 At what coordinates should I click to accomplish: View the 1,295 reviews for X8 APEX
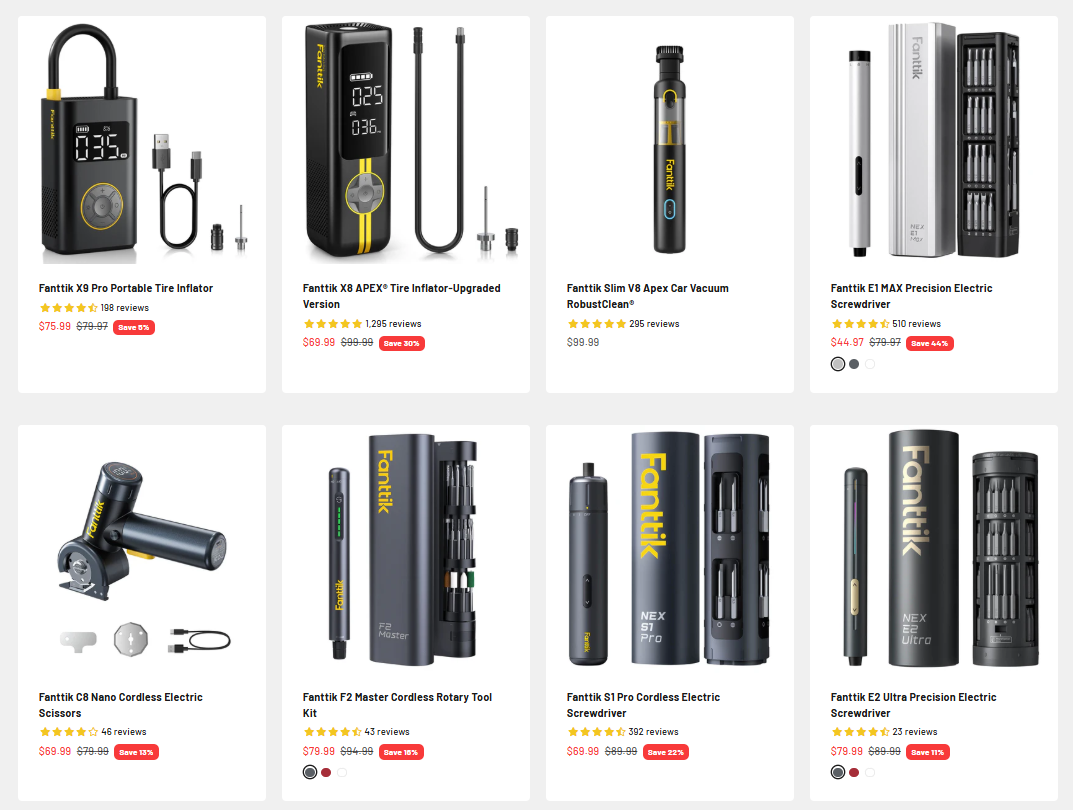click(393, 324)
